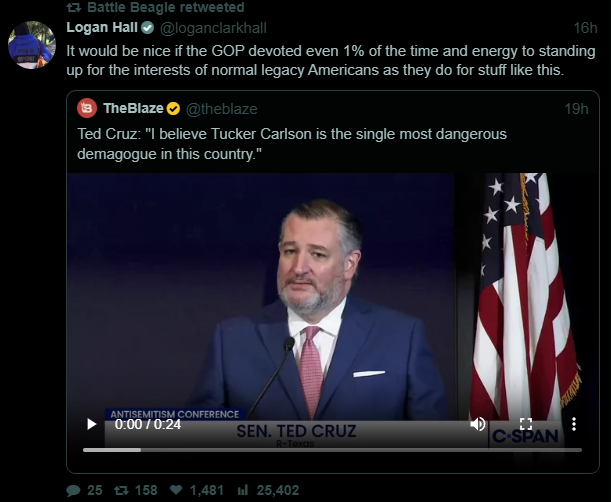Click Logan Hall's verified badge
This screenshot has height=502, width=611.
pos(147,27)
